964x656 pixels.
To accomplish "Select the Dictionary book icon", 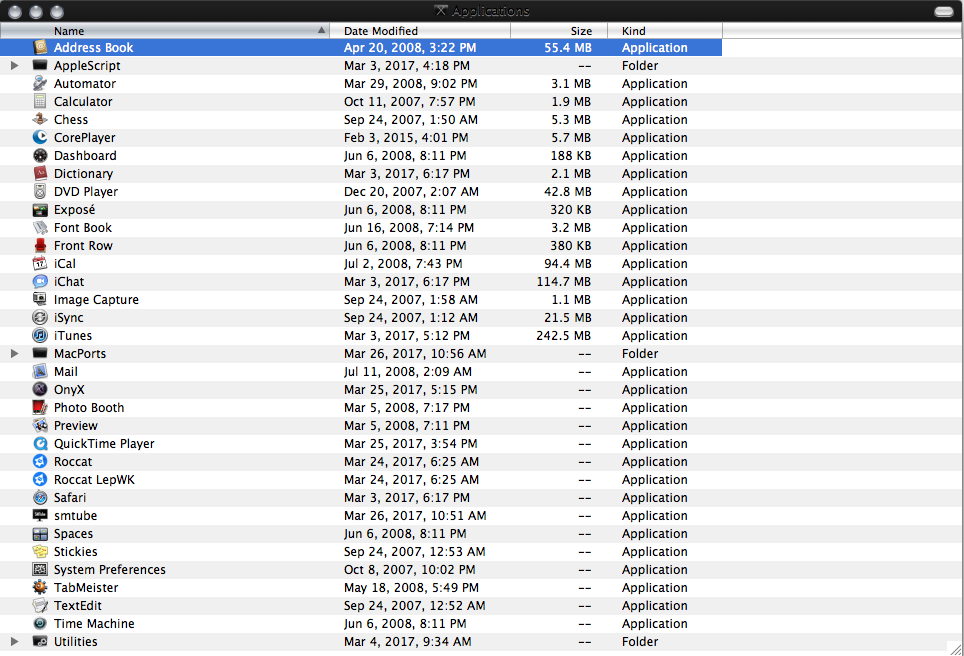I will click(x=40, y=173).
